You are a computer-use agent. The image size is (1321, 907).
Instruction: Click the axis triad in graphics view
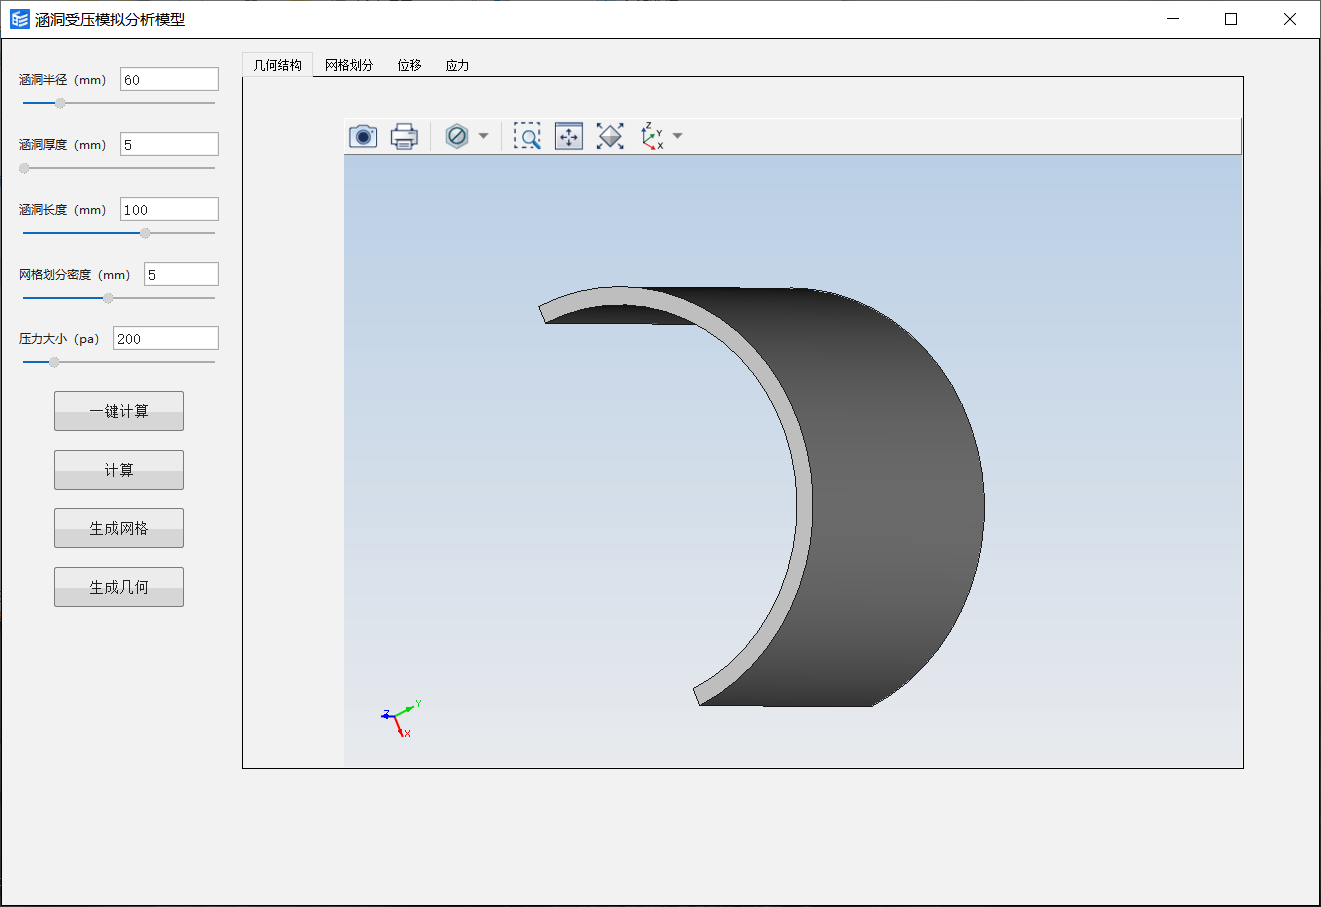coord(401,717)
